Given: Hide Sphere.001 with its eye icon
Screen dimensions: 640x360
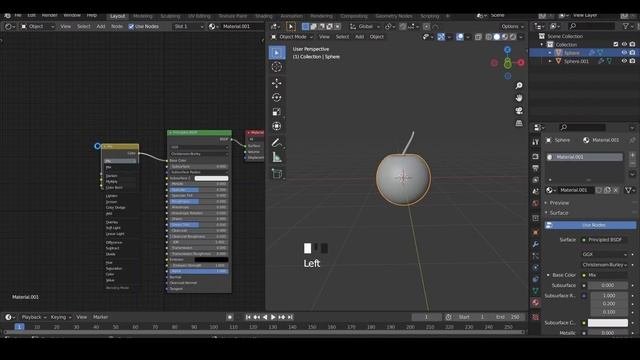Looking at the screenshot, I should 624,61.
